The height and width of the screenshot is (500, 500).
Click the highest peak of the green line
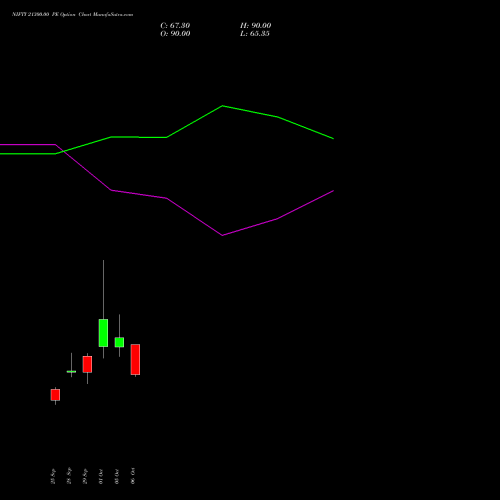pos(223,106)
